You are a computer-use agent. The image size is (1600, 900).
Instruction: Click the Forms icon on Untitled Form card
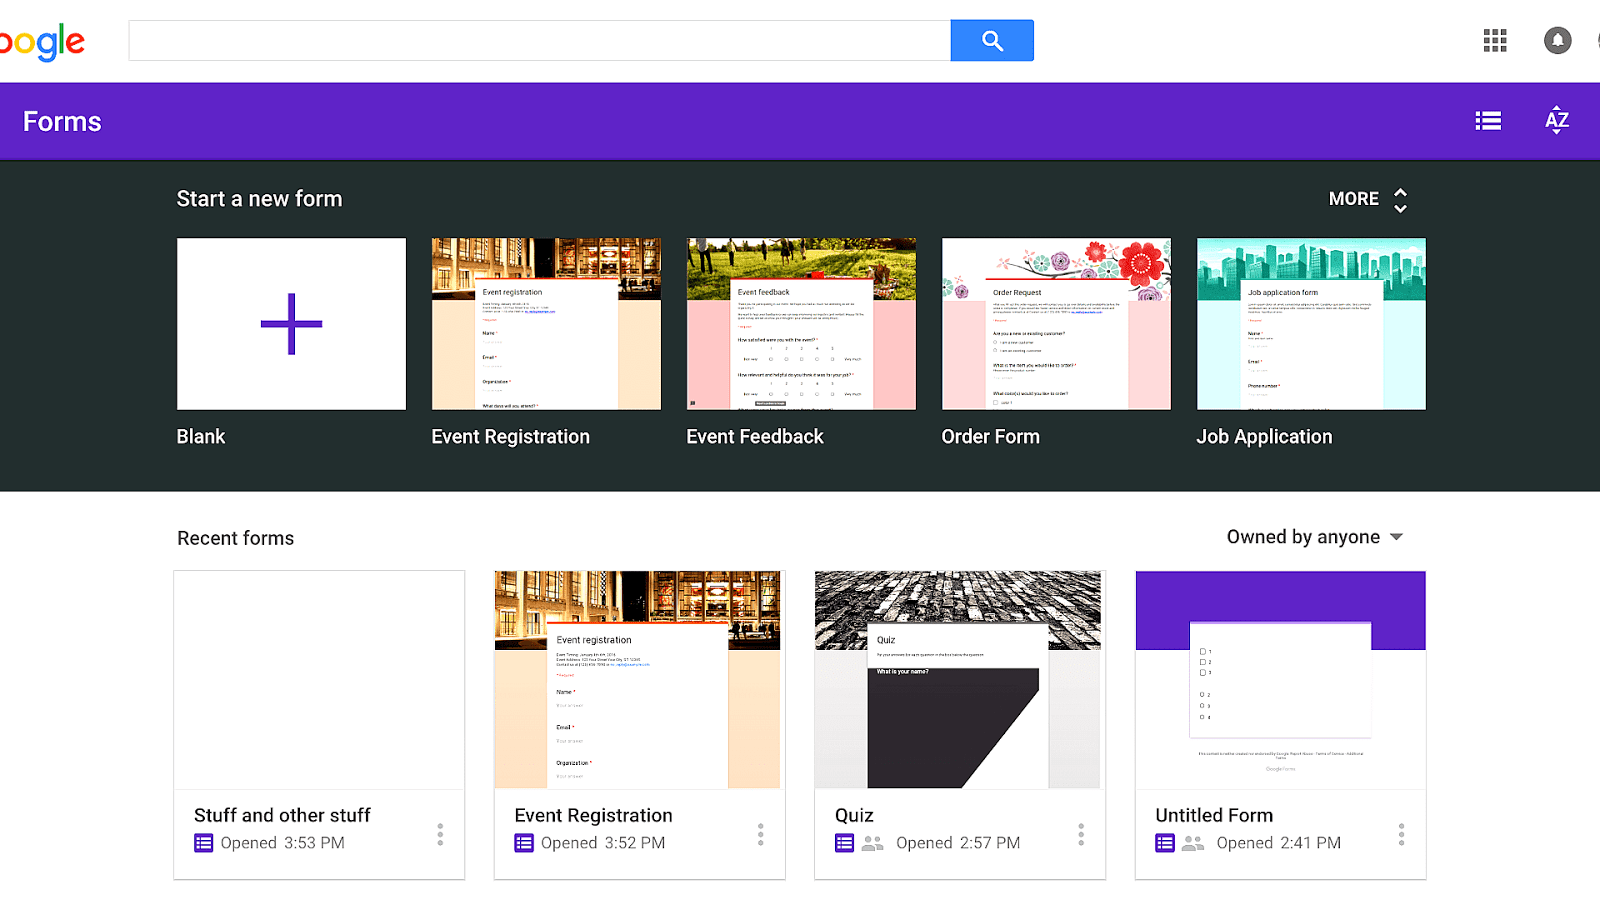click(1164, 843)
